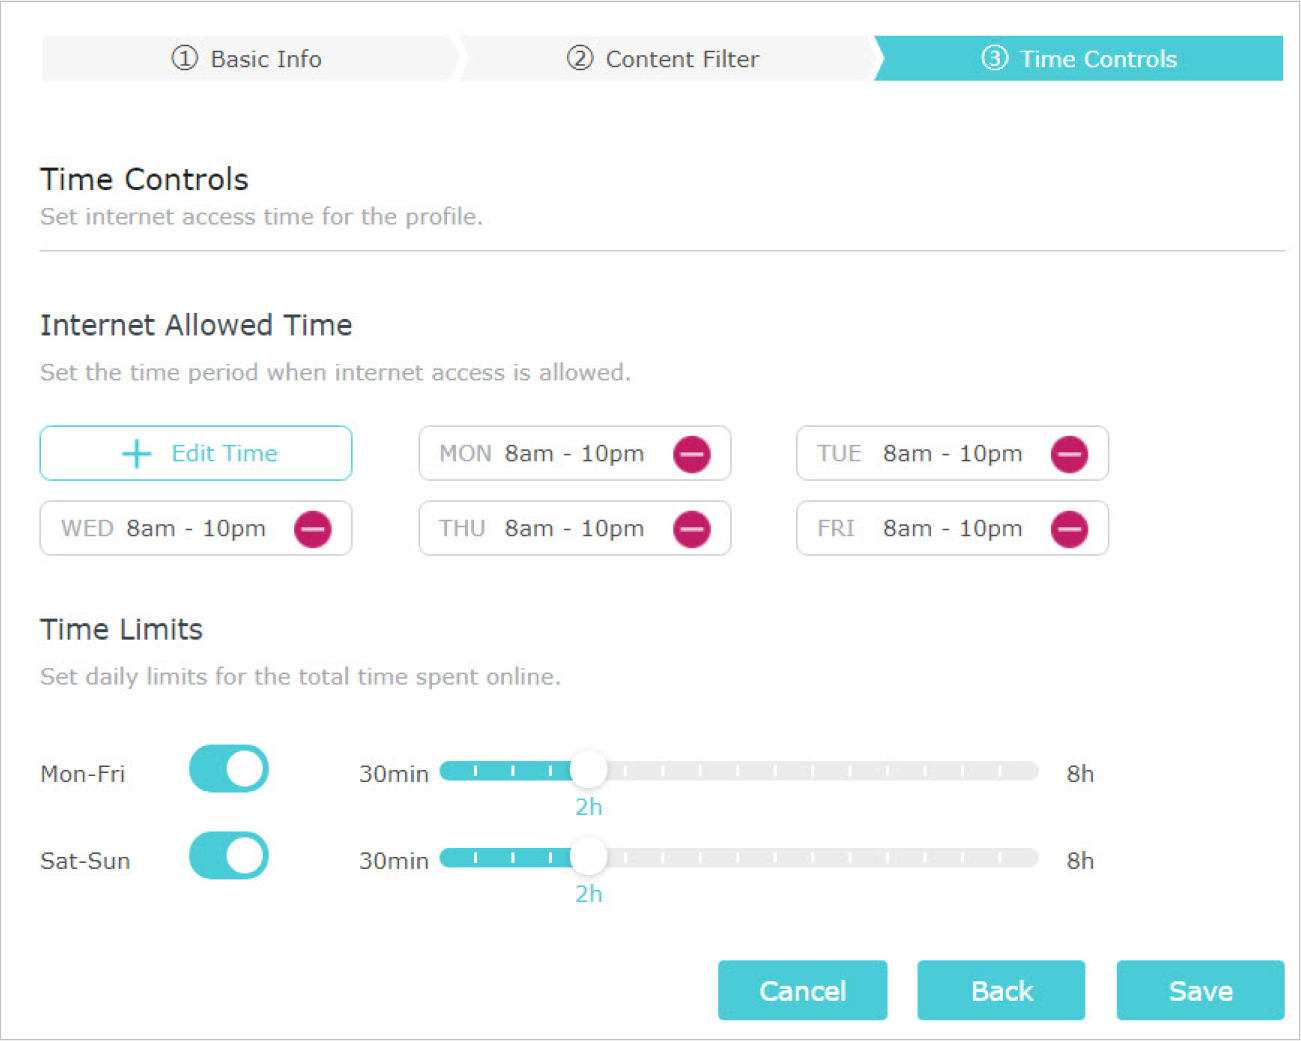Remove the TUE 8am - 10pm time slot

(x=1069, y=454)
